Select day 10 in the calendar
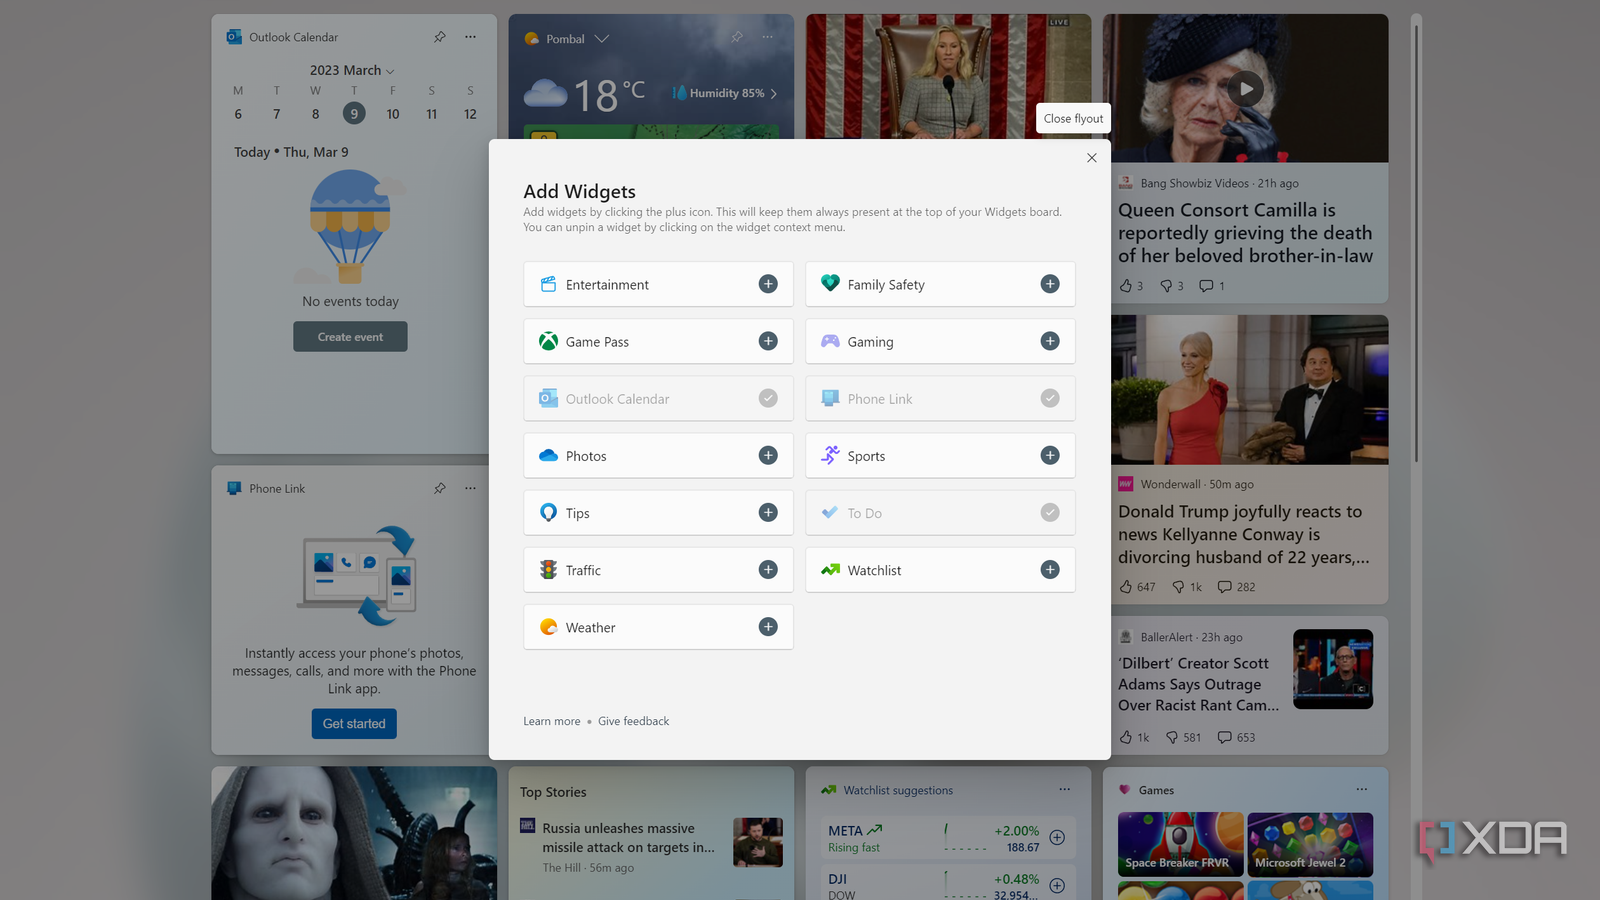This screenshot has height=900, width=1600. (x=393, y=114)
